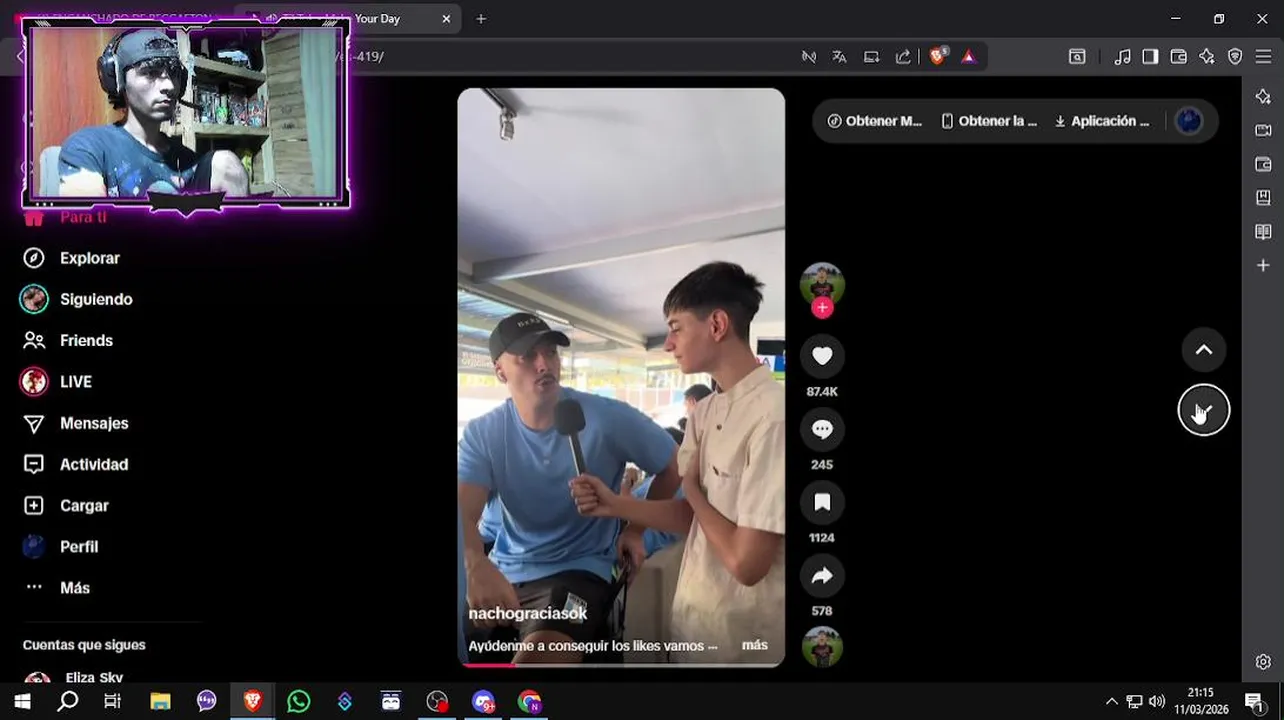Open Actividad in the sidebar
Image resolution: width=1284 pixels, height=720 pixels.
(x=75, y=464)
